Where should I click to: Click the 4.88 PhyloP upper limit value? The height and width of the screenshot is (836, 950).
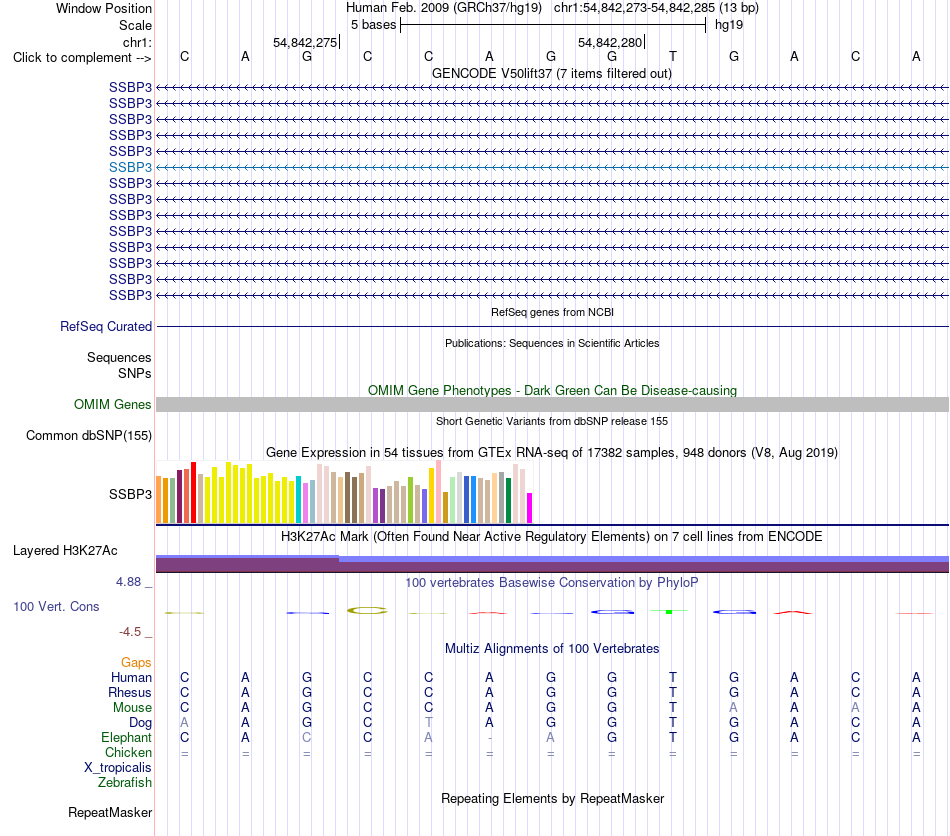click(x=128, y=582)
